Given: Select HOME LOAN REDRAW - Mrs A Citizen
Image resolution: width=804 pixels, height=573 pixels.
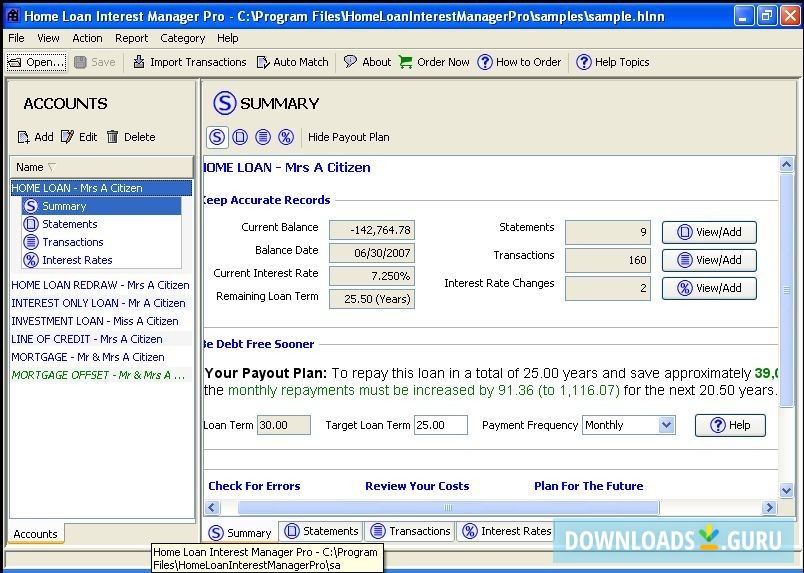Looking at the screenshot, I should click(102, 285).
